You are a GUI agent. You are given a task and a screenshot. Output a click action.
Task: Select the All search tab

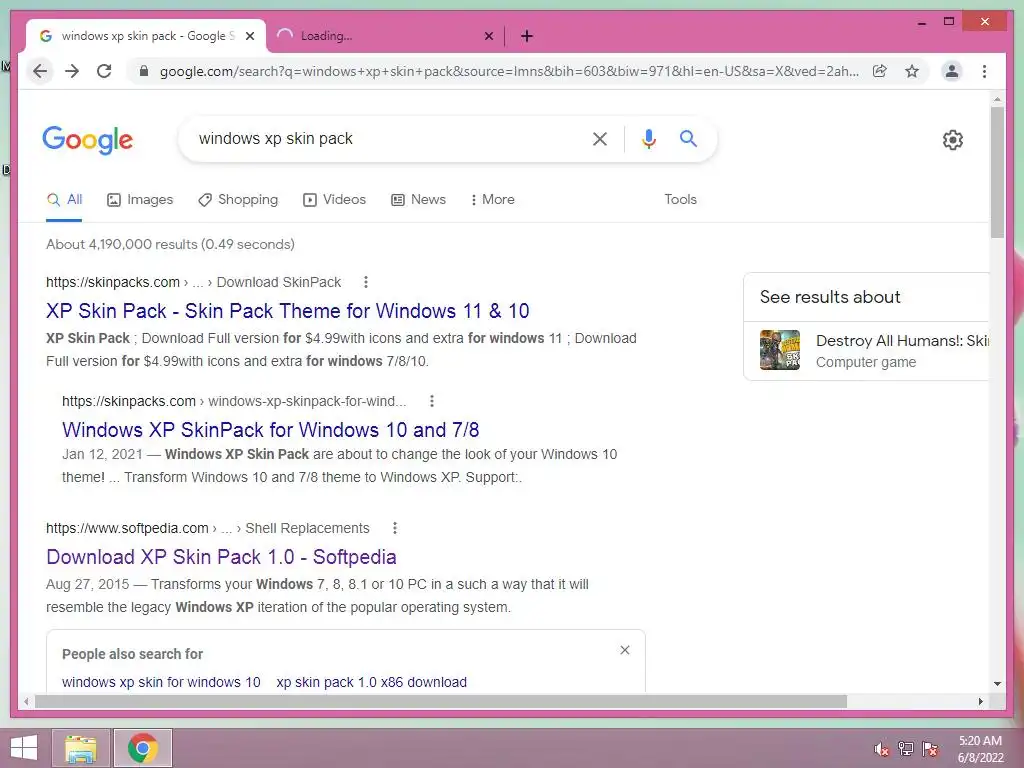(64, 200)
